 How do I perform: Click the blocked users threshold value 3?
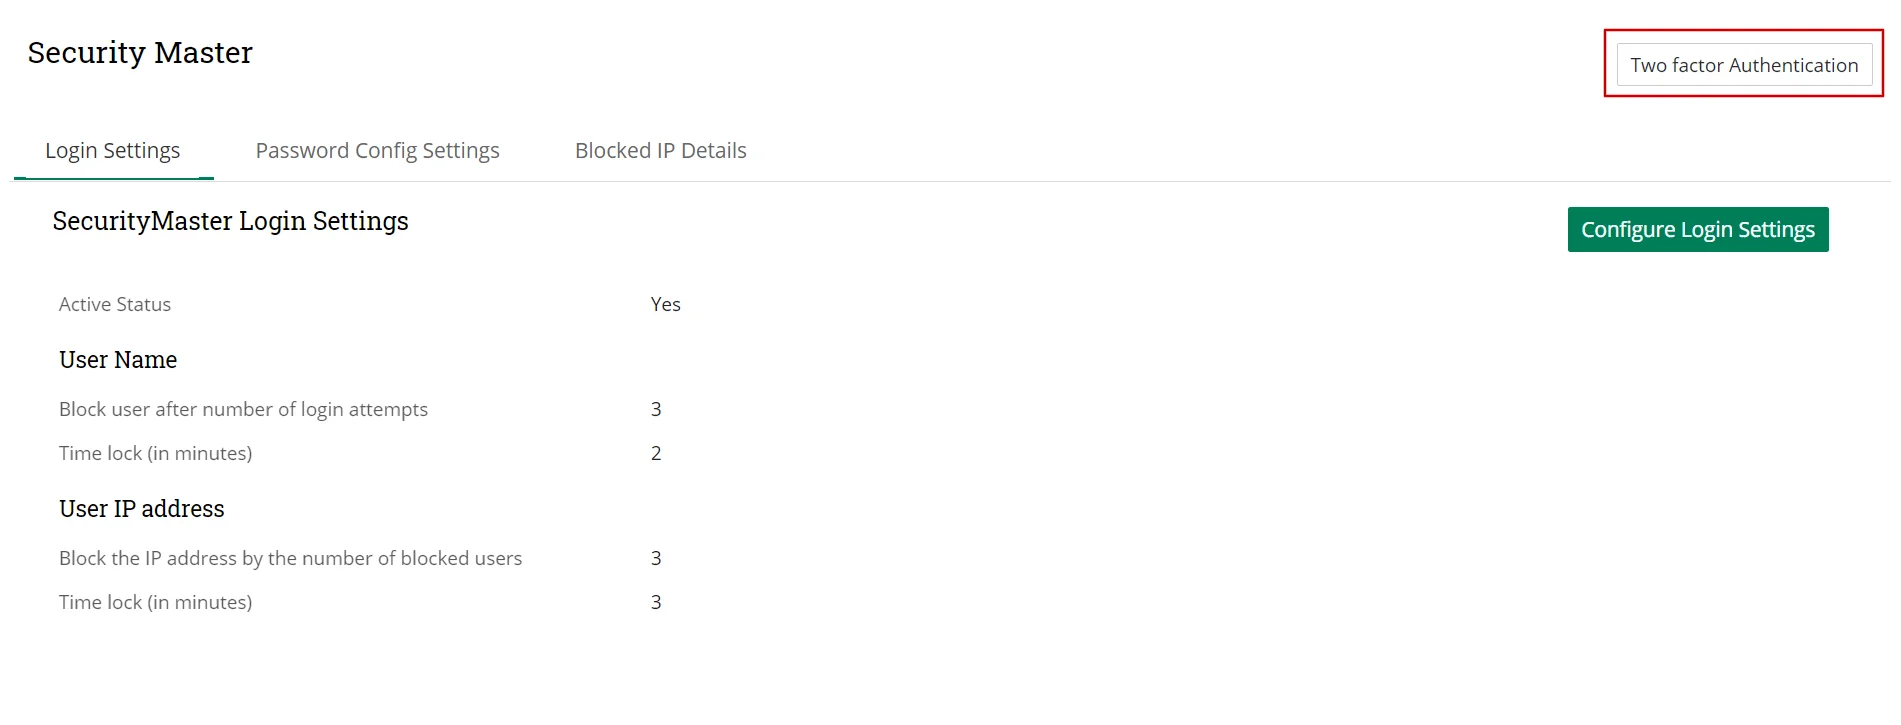(x=656, y=558)
